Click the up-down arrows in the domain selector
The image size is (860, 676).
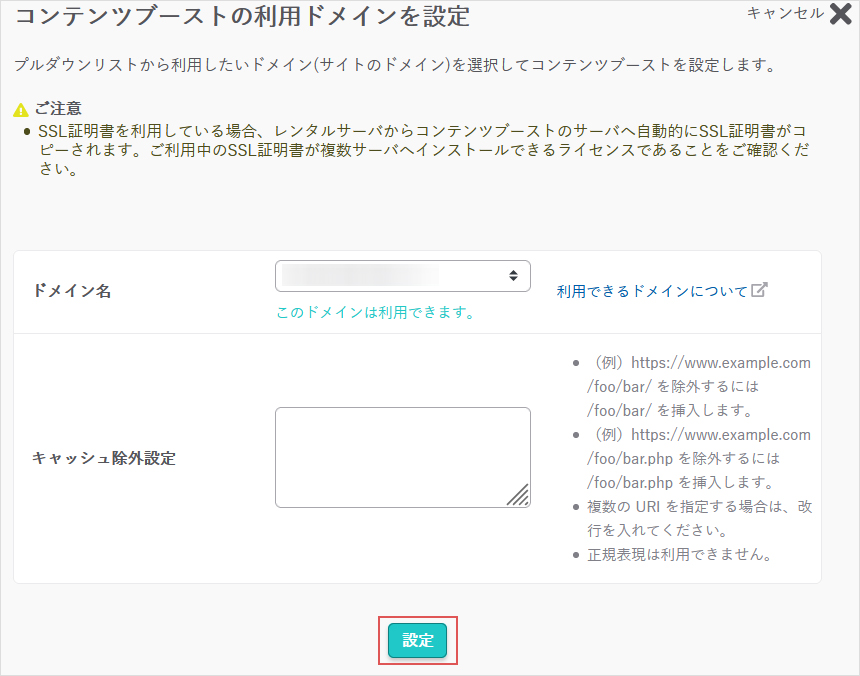pyautogui.click(x=513, y=275)
